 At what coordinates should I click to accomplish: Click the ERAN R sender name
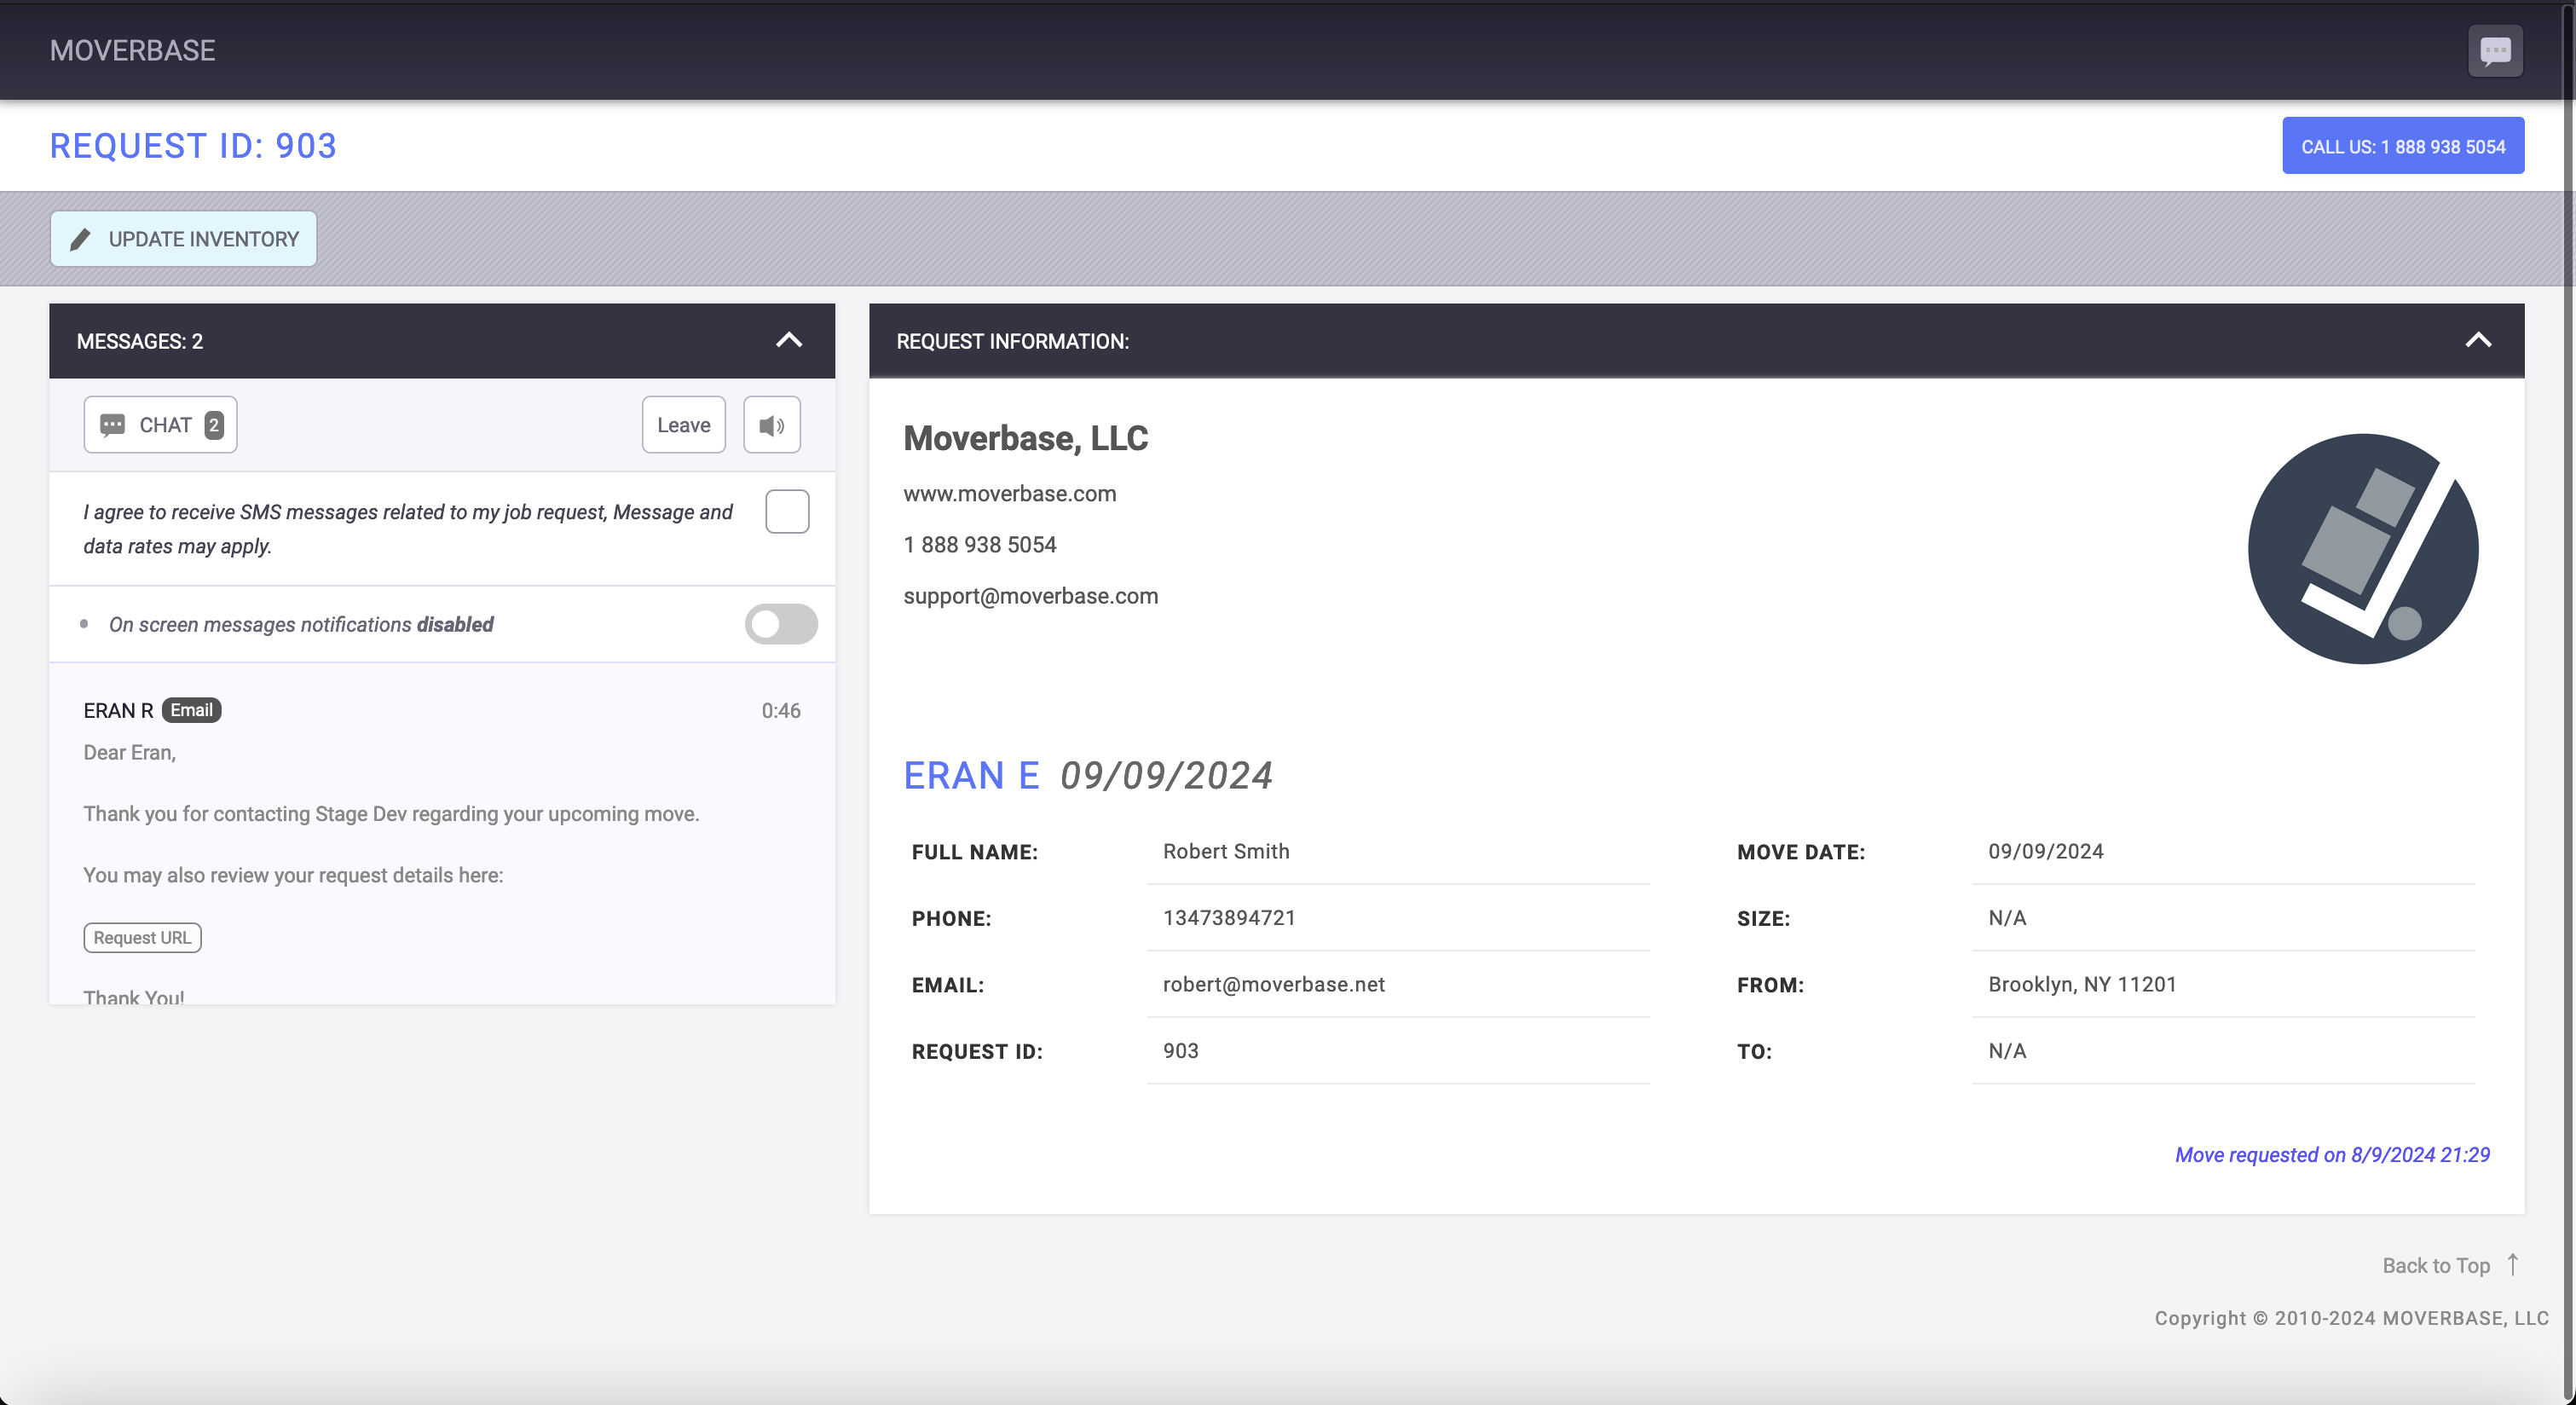pyautogui.click(x=118, y=710)
